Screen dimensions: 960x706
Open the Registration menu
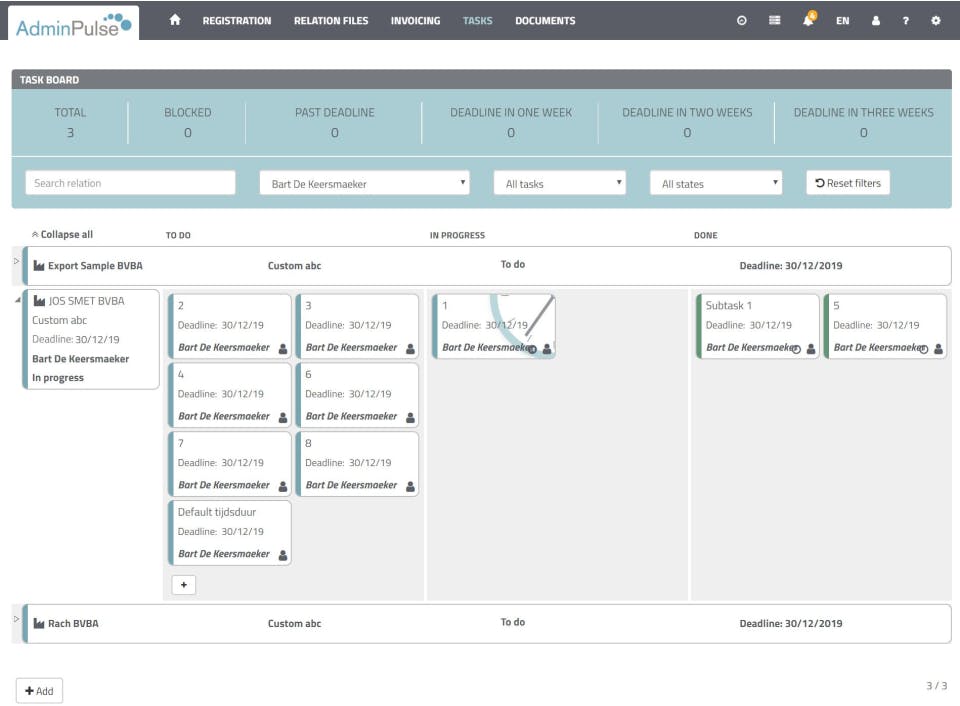[x=237, y=21]
